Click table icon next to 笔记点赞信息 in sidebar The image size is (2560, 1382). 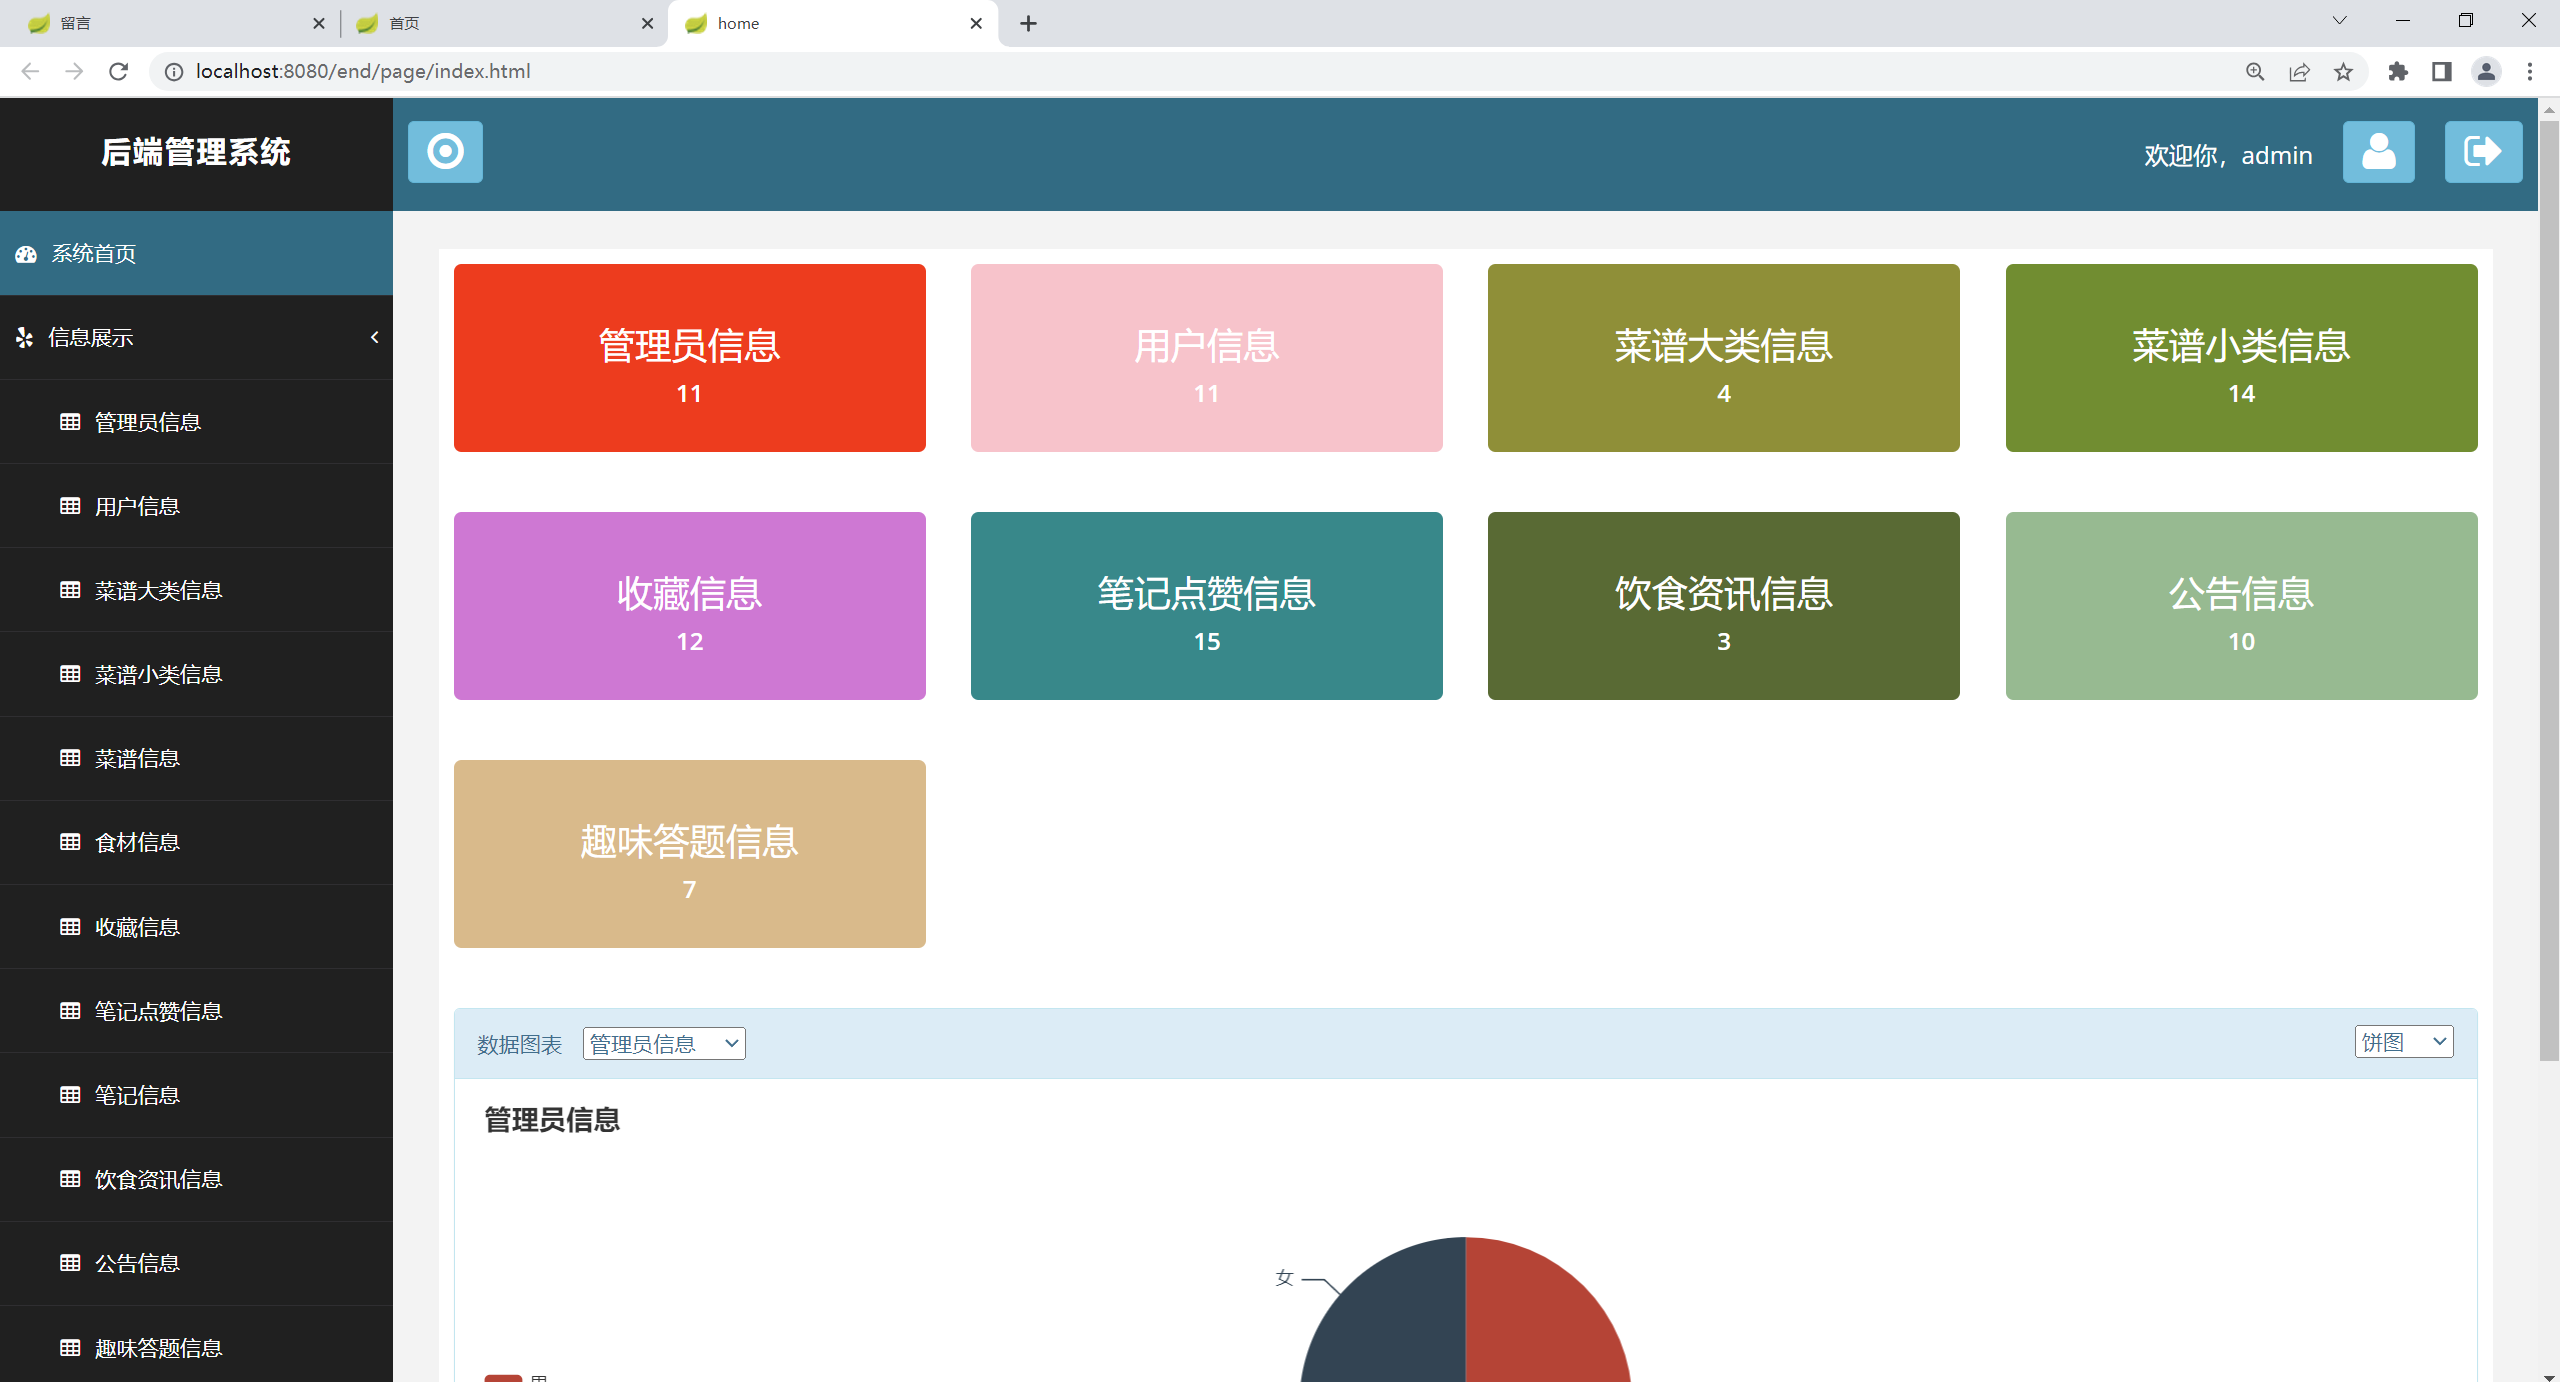70,1011
